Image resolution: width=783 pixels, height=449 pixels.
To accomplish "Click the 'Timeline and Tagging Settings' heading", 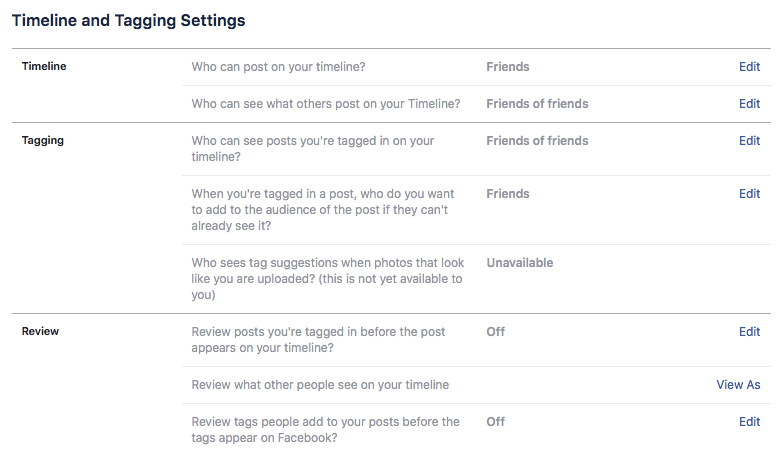I will click(x=128, y=20).
